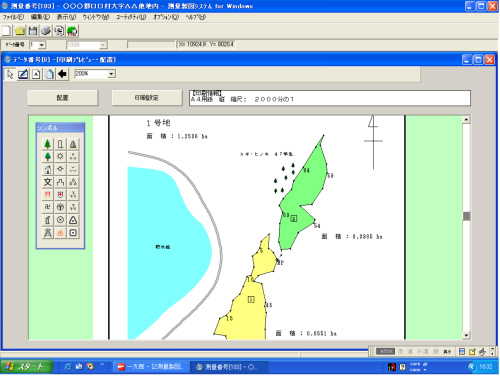The width and height of the screenshot is (500, 376).
Task: Click the green Start button
Action: (27, 367)
